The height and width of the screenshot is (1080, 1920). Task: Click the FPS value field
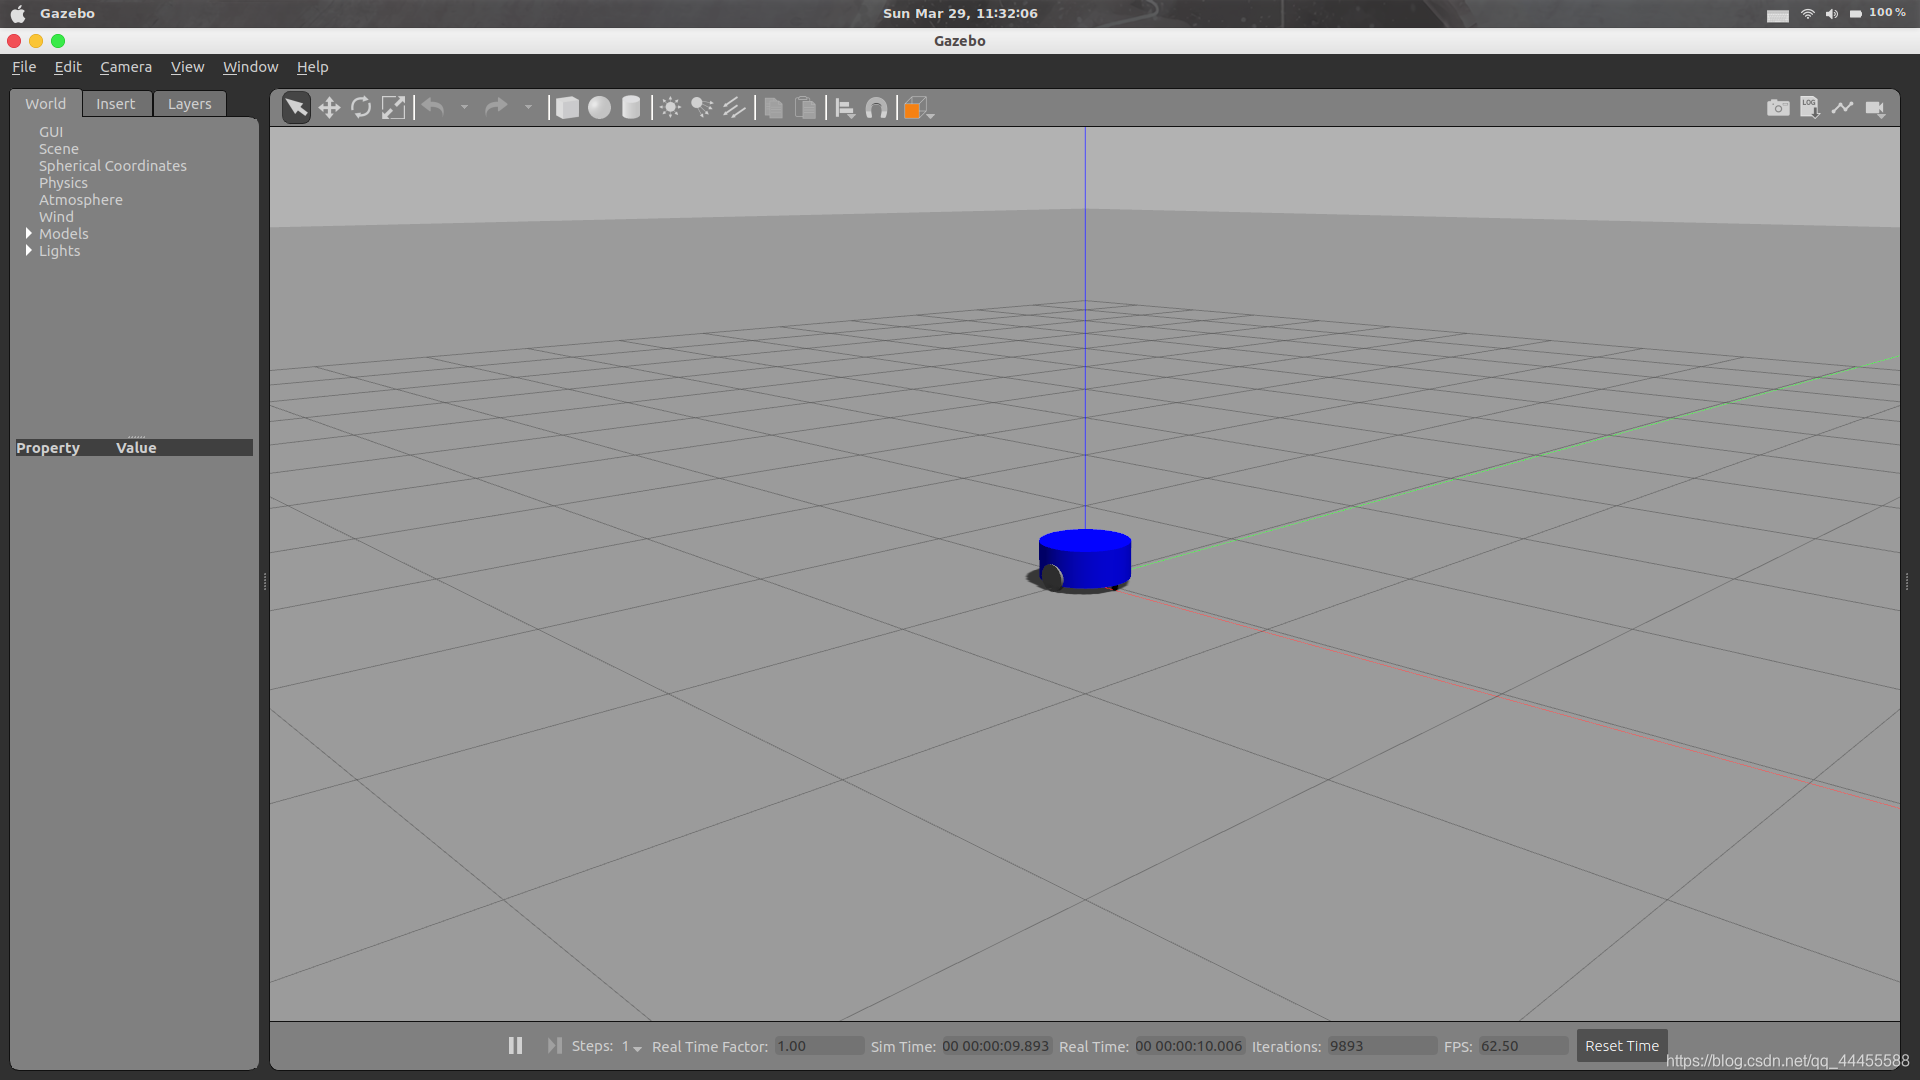pyautogui.click(x=1523, y=1046)
